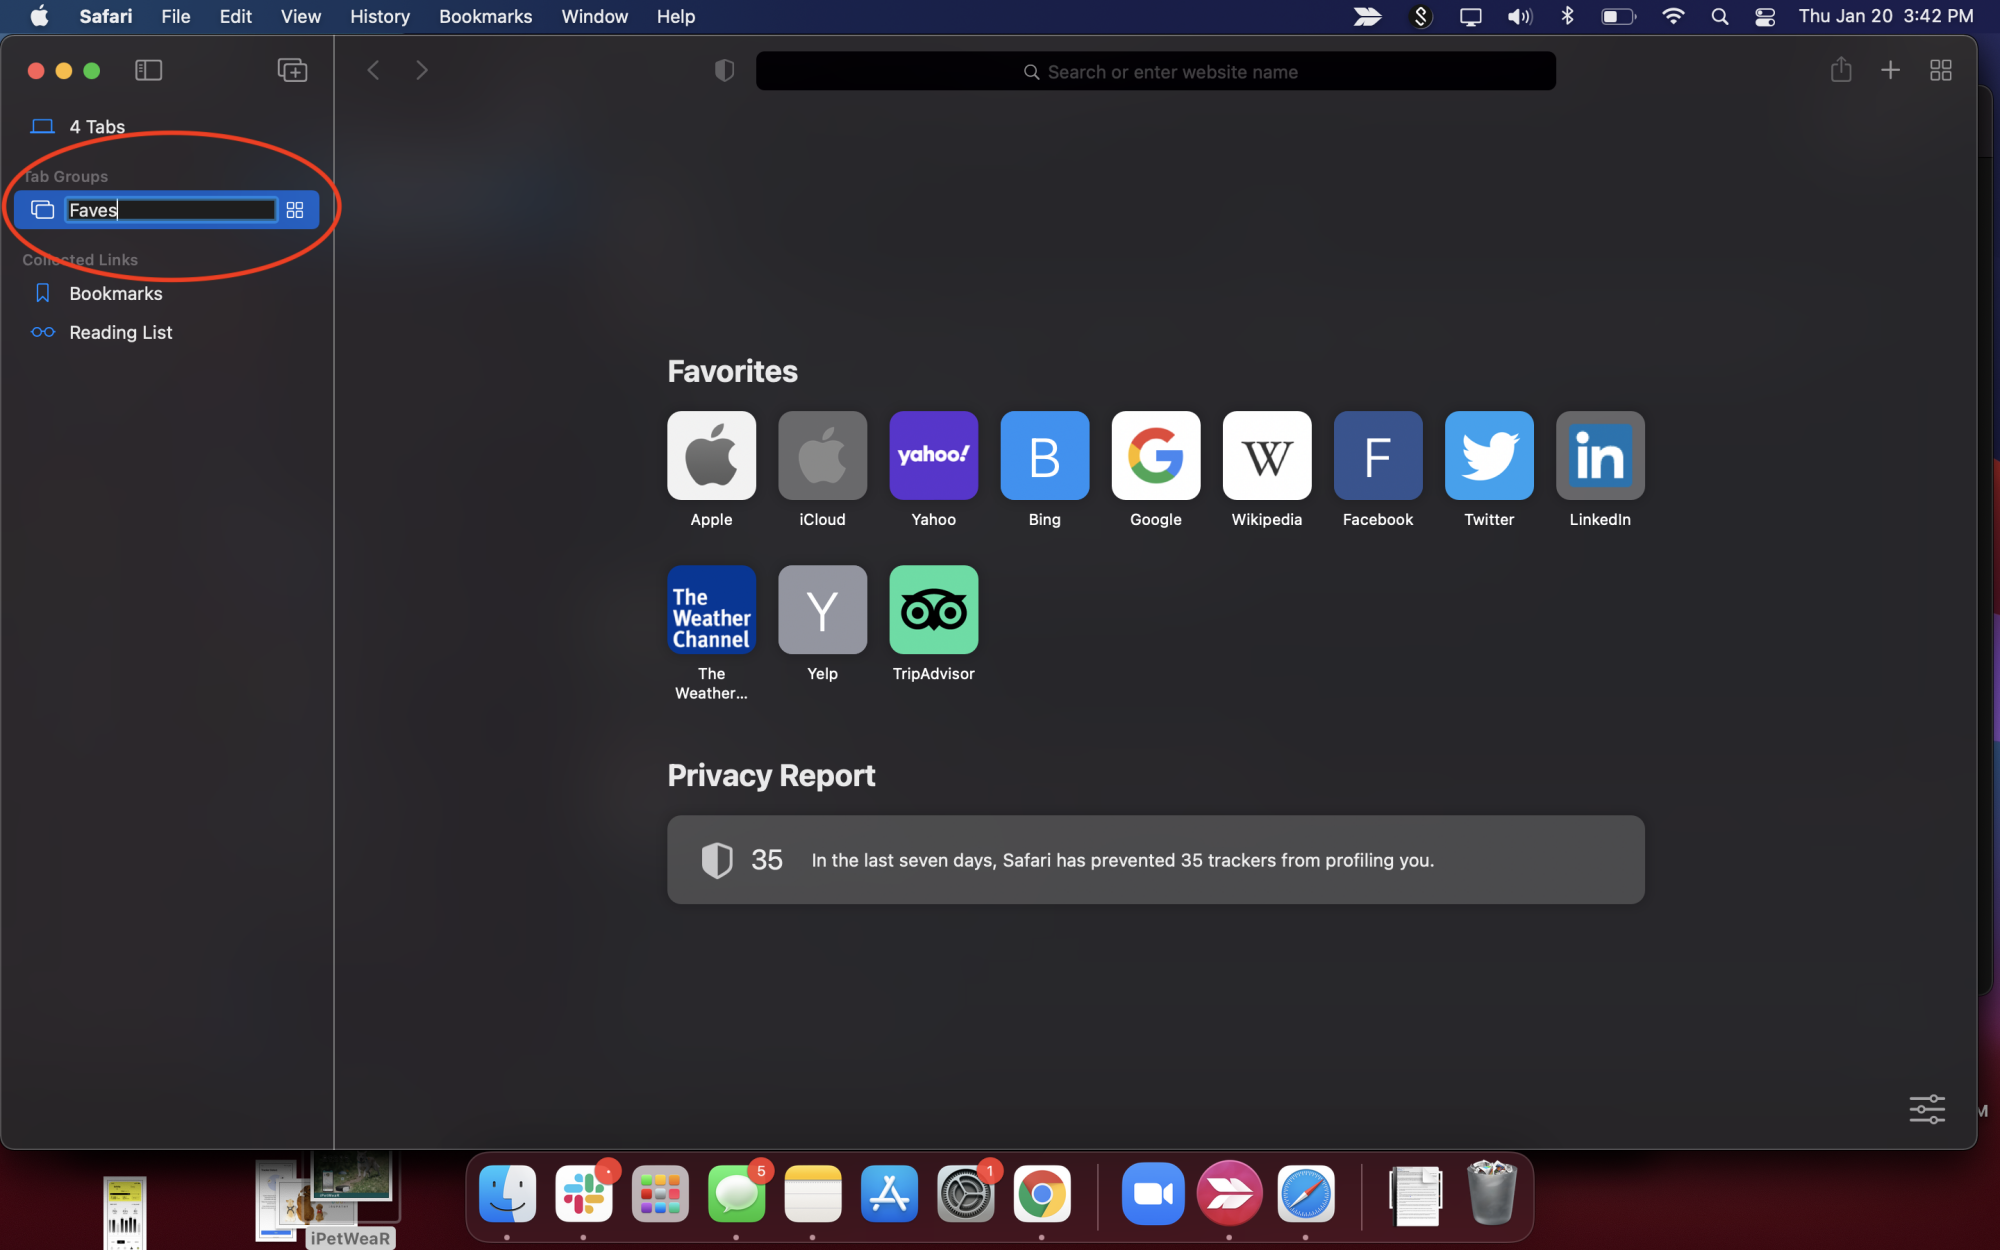Viewport: 2000px width, 1250px height.
Task: Open the iCloud favorite
Action: coord(822,455)
